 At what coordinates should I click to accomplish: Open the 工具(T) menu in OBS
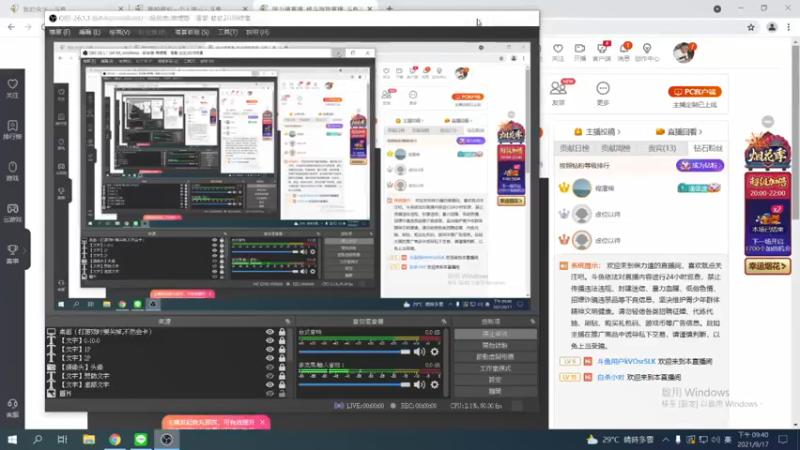coord(228,32)
